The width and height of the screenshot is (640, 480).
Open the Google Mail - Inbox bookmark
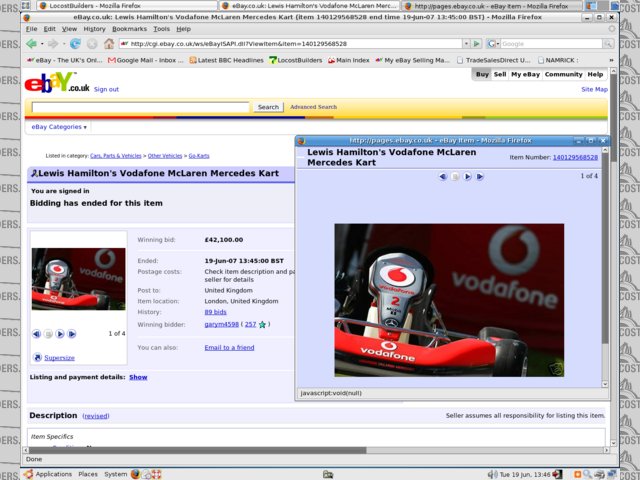pos(146,60)
